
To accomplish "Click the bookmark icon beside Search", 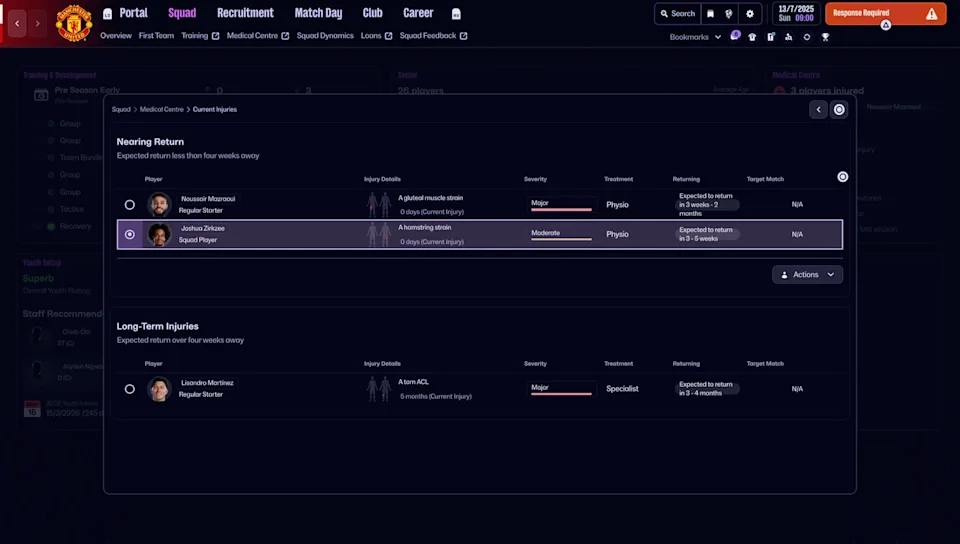I will click(x=711, y=14).
